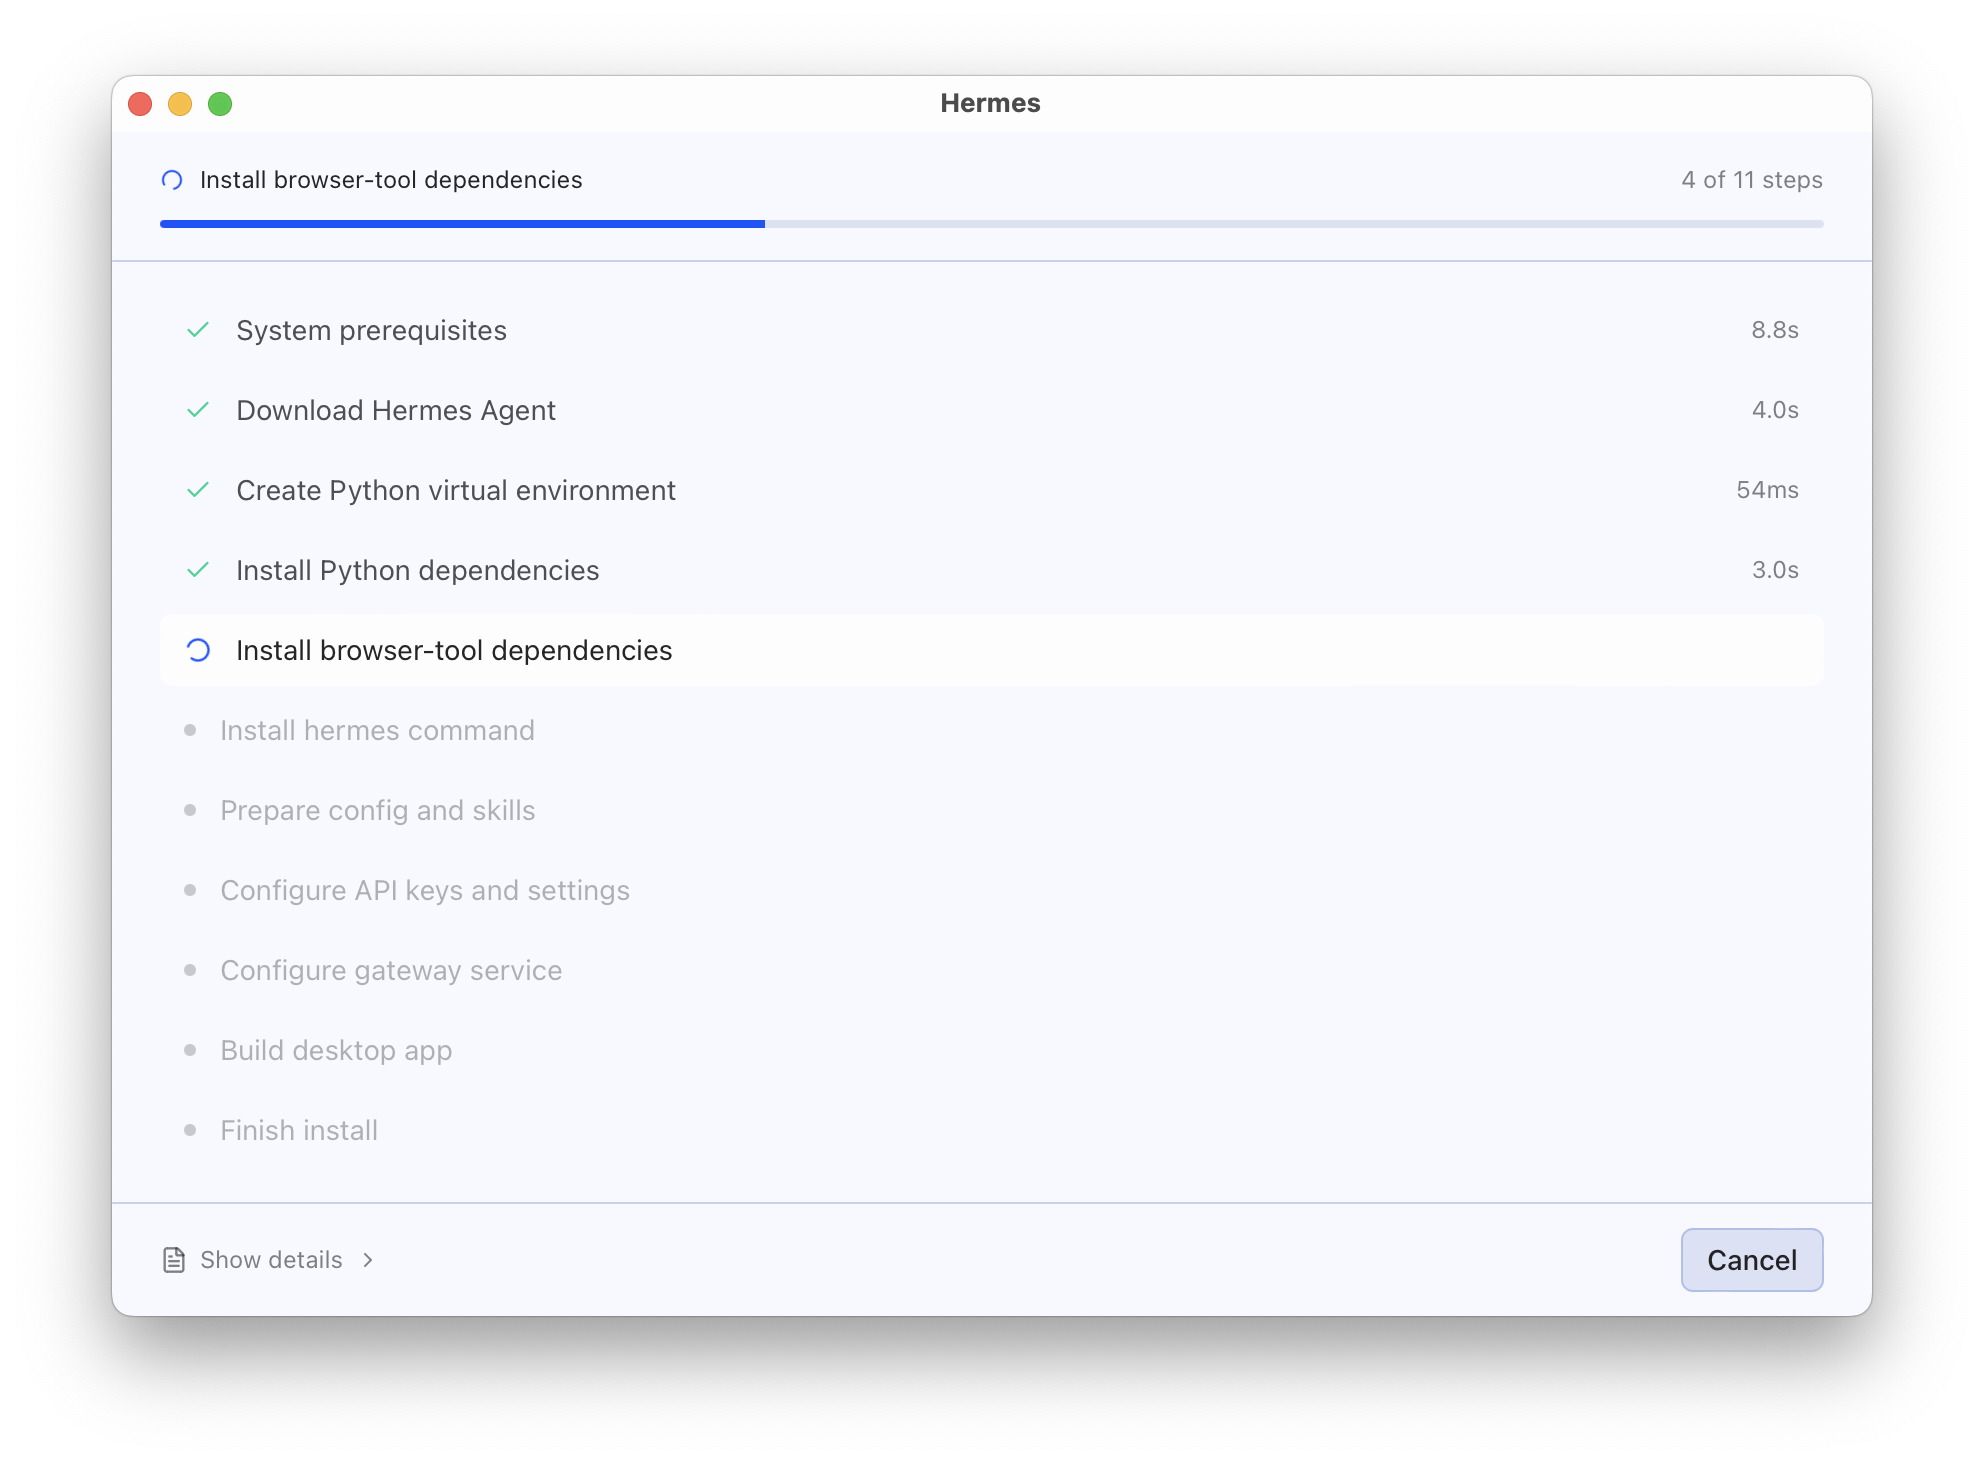Screen dimensions: 1984x1464
Task: Click the bullet next to Build desktop app
Action: 190,1050
